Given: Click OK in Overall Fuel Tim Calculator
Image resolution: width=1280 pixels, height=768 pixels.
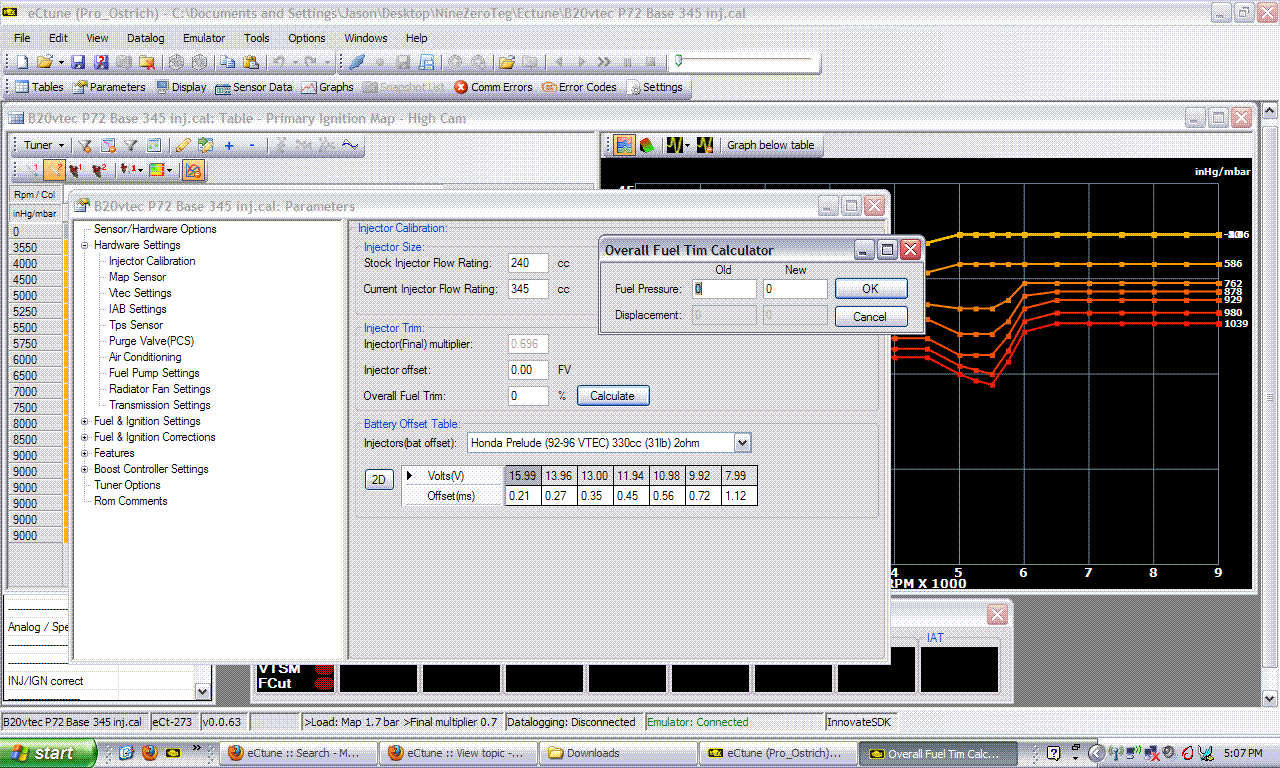Looking at the screenshot, I should click(x=870, y=288).
